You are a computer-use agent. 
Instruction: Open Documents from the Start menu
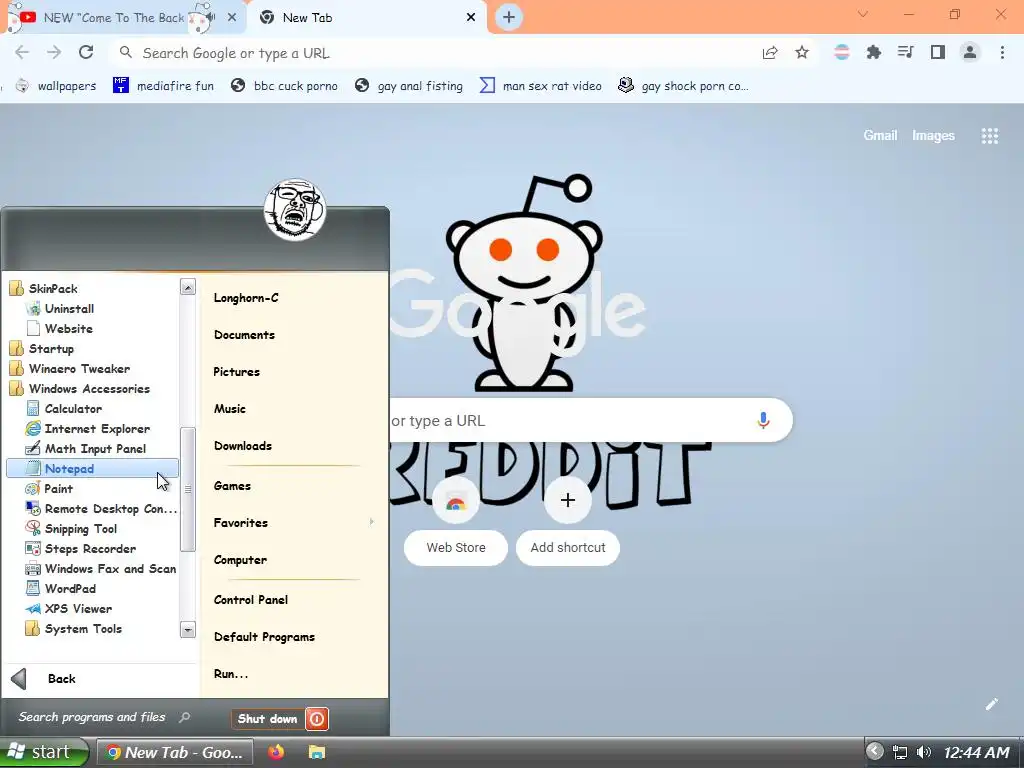pyautogui.click(x=244, y=335)
